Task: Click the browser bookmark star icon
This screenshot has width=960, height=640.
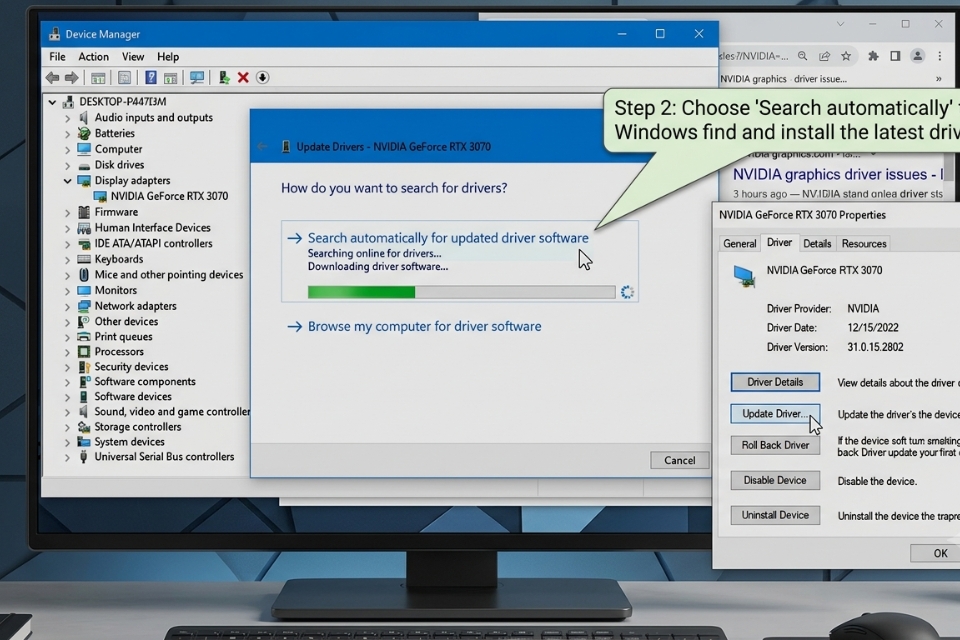Action: tap(846, 56)
